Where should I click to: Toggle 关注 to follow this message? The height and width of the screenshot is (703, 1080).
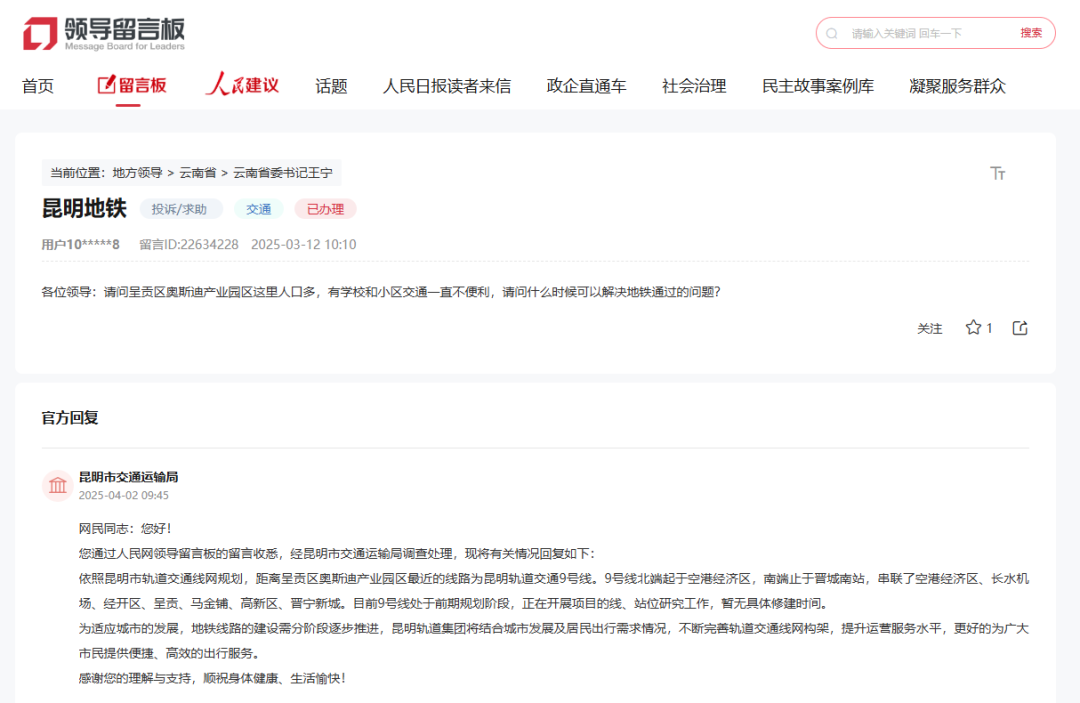coord(932,328)
